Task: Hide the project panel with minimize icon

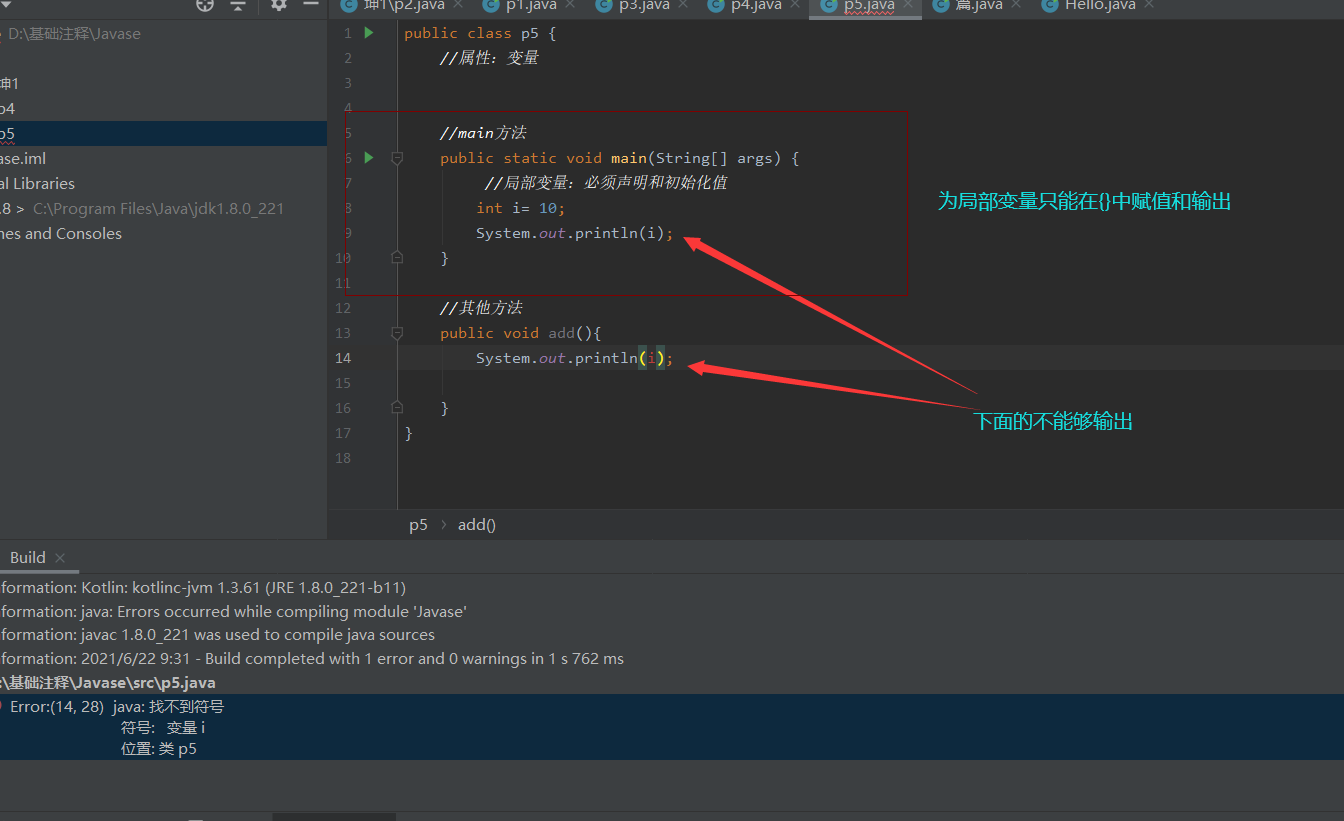Action: (311, 5)
